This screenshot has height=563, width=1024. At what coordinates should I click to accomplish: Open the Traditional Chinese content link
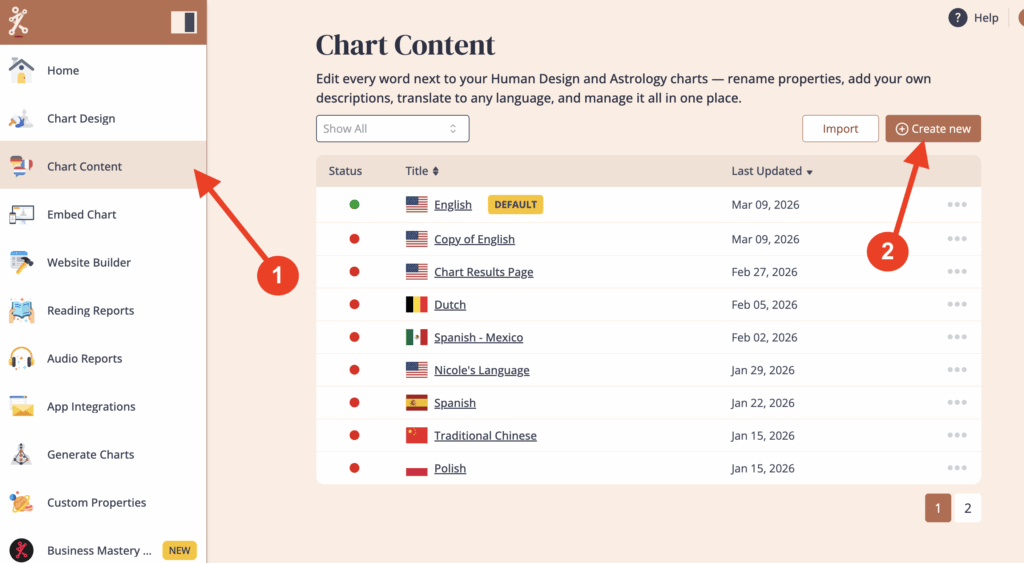click(485, 436)
